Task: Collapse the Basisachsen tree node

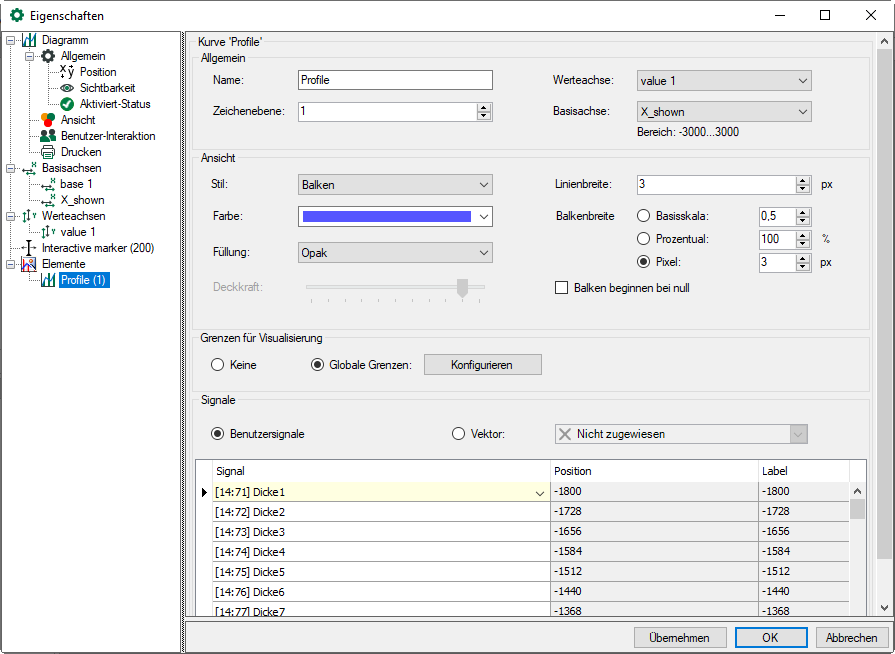Action: pos(10,168)
